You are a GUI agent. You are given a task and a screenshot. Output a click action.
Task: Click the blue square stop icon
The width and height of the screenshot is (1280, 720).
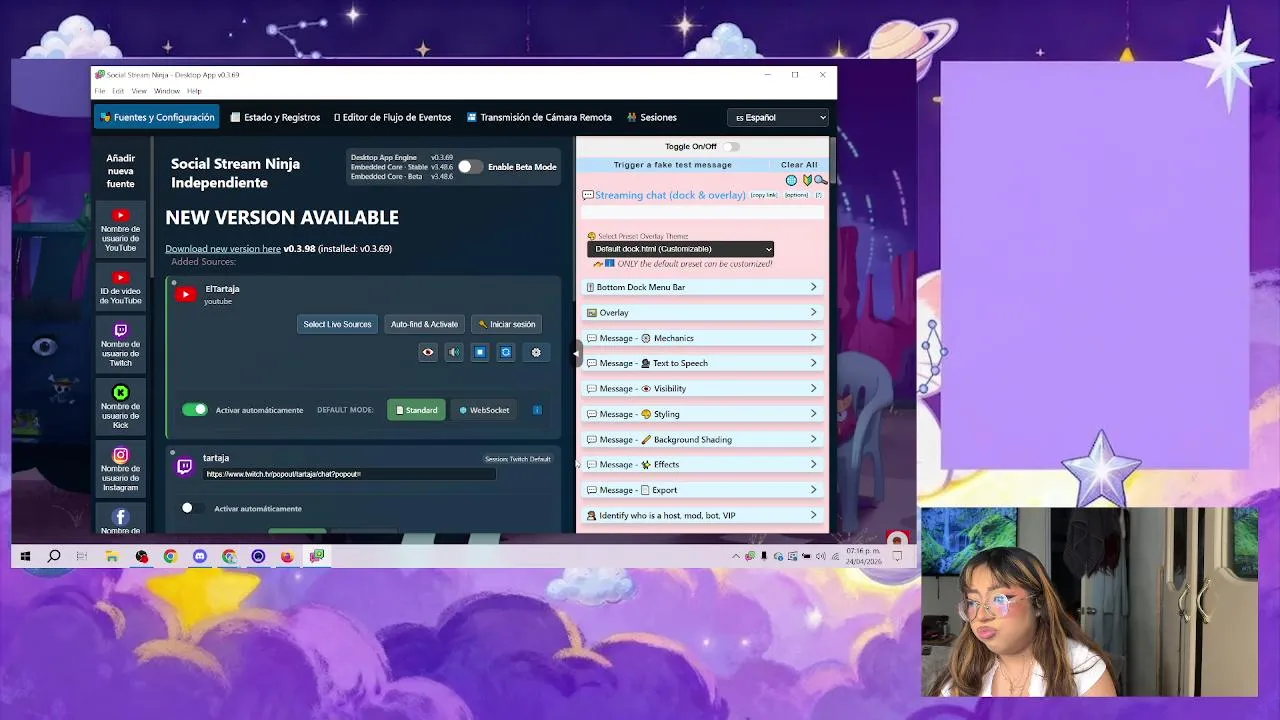pyautogui.click(x=480, y=352)
